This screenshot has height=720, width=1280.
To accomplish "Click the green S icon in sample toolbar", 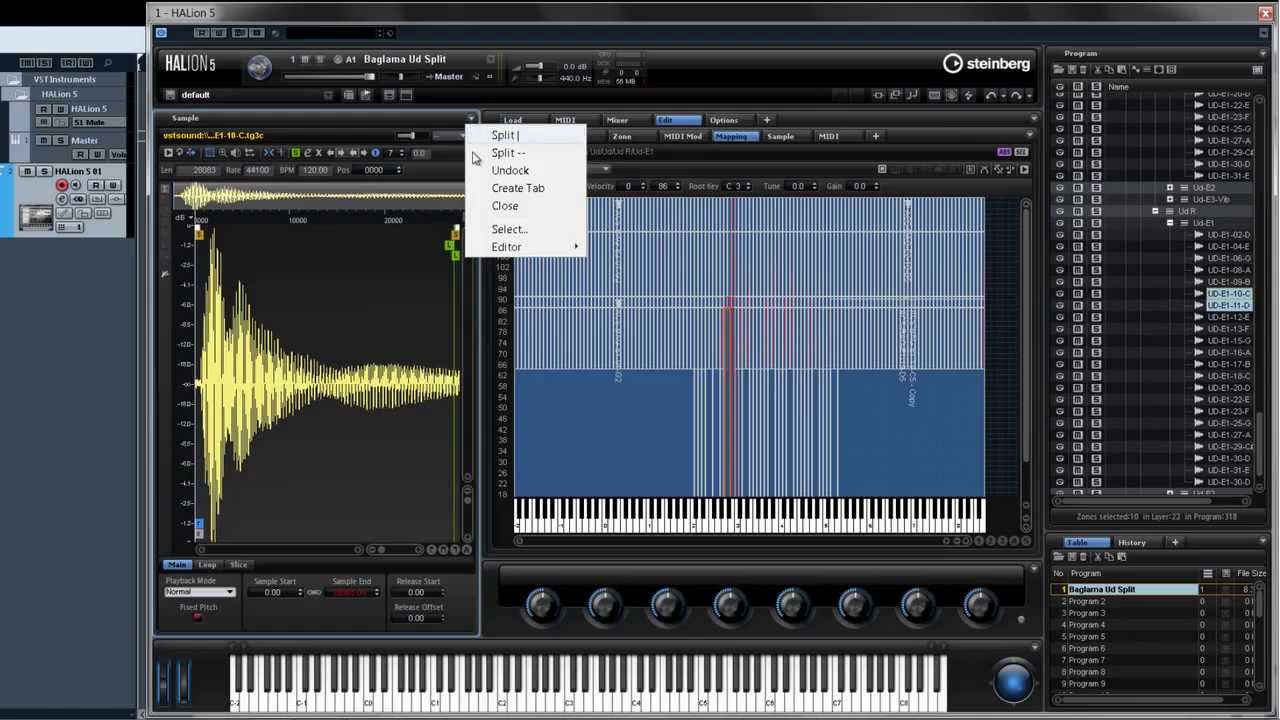I will pyautogui.click(x=295, y=153).
